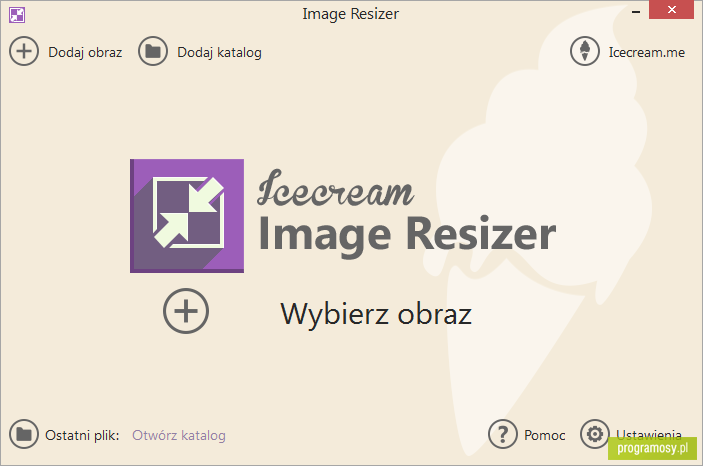Click the app icon in the title bar
Viewport: 703px width, 466px height.
click(17, 15)
